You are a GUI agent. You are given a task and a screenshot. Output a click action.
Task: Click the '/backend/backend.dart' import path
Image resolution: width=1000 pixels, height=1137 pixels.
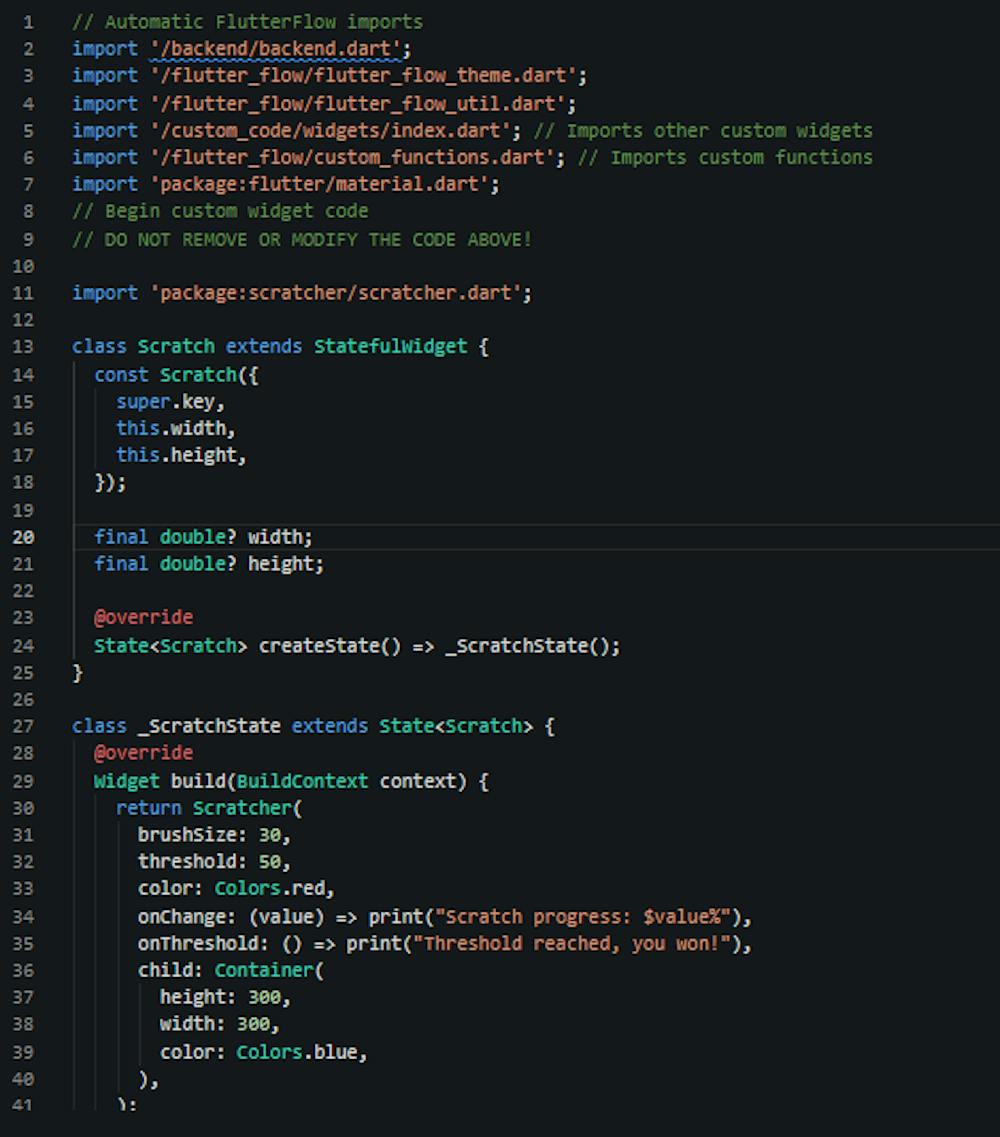[274, 49]
